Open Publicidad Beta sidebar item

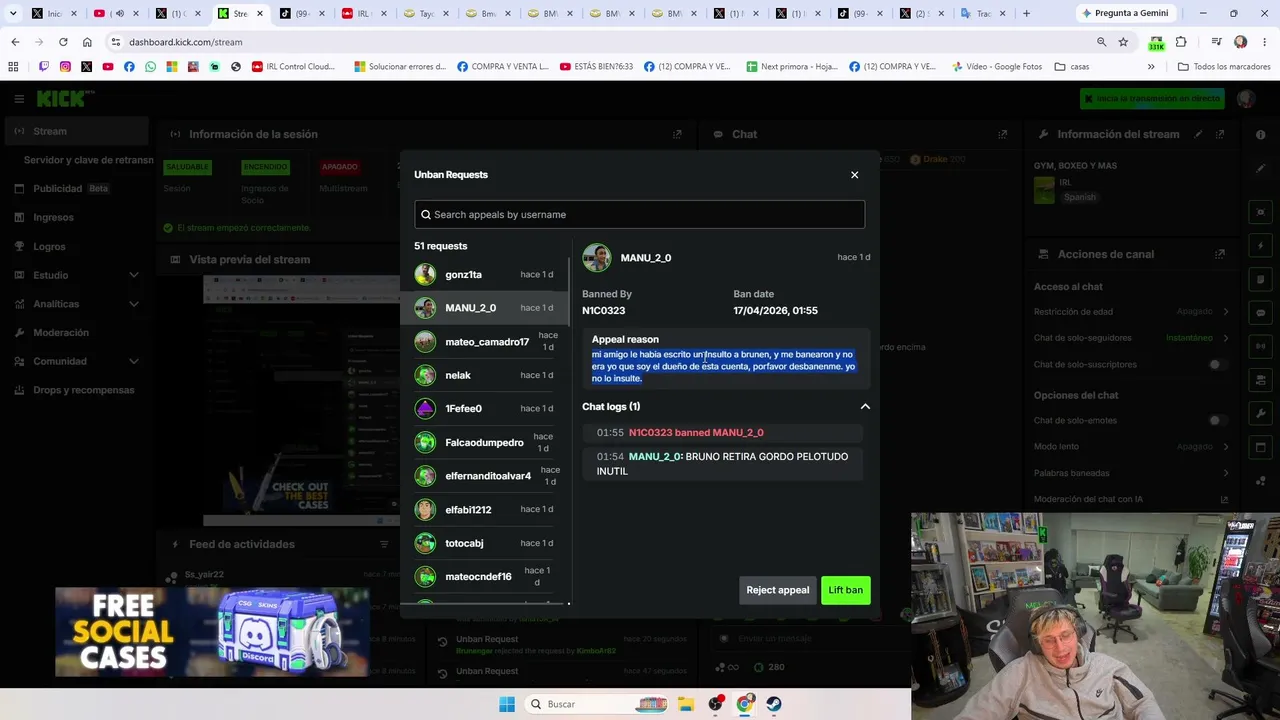pyautogui.click(x=77, y=188)
